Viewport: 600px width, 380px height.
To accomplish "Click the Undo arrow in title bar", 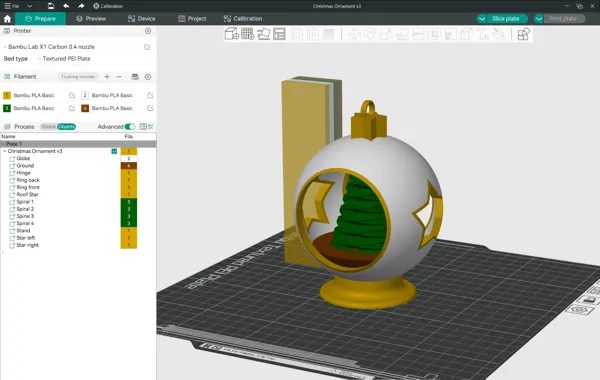I will (x=66, y=6).
